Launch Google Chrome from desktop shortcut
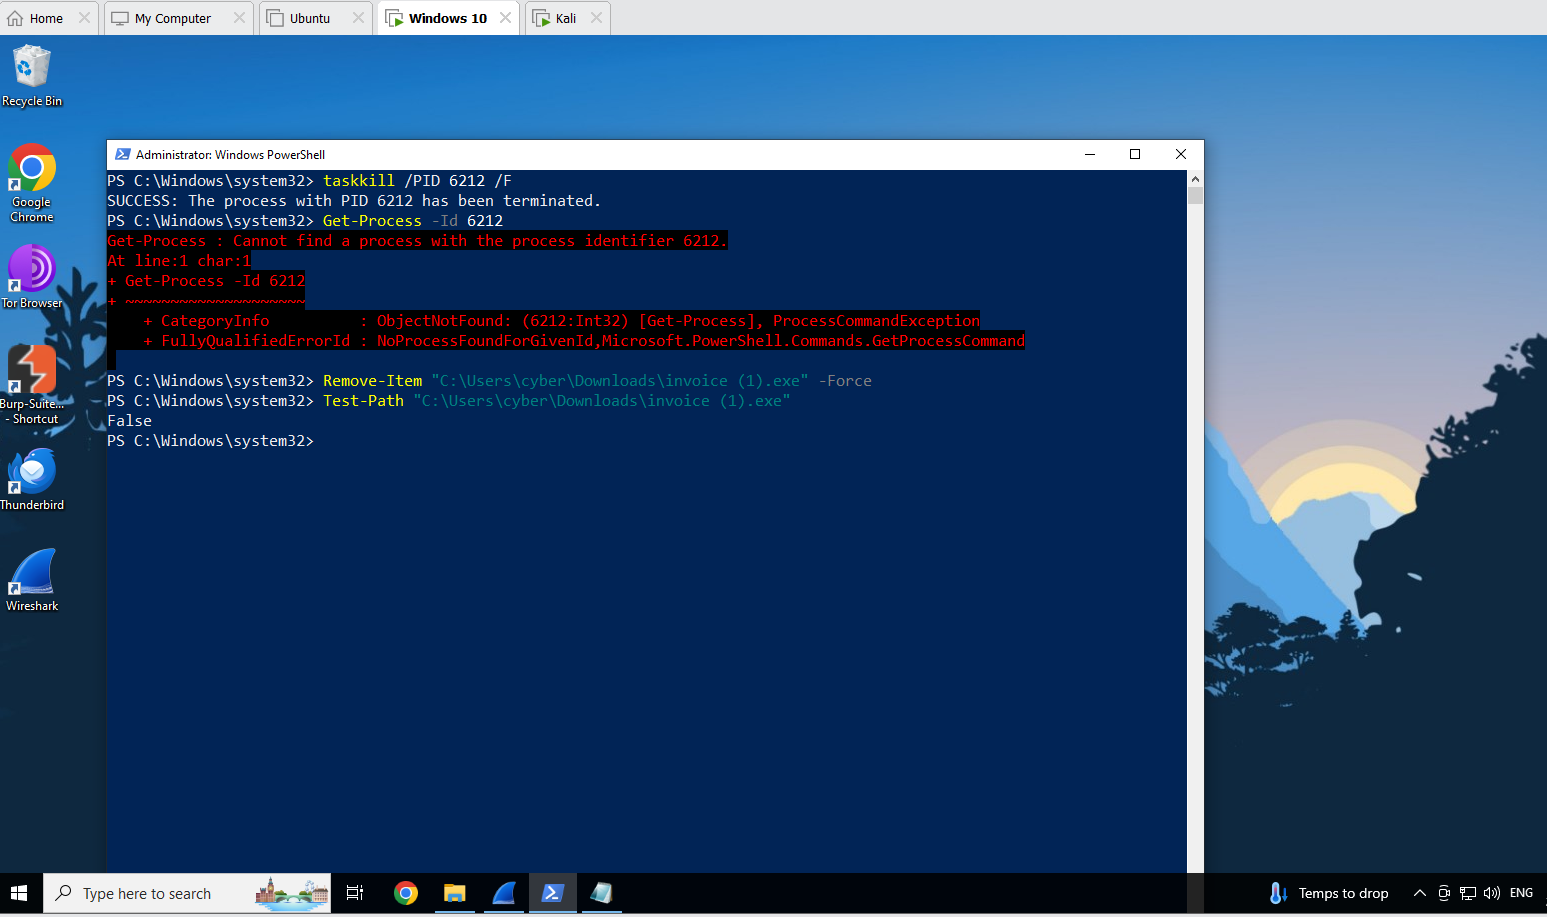This screenshot has width=1547, height=917. pyautogui.click(x=32, y=184)
